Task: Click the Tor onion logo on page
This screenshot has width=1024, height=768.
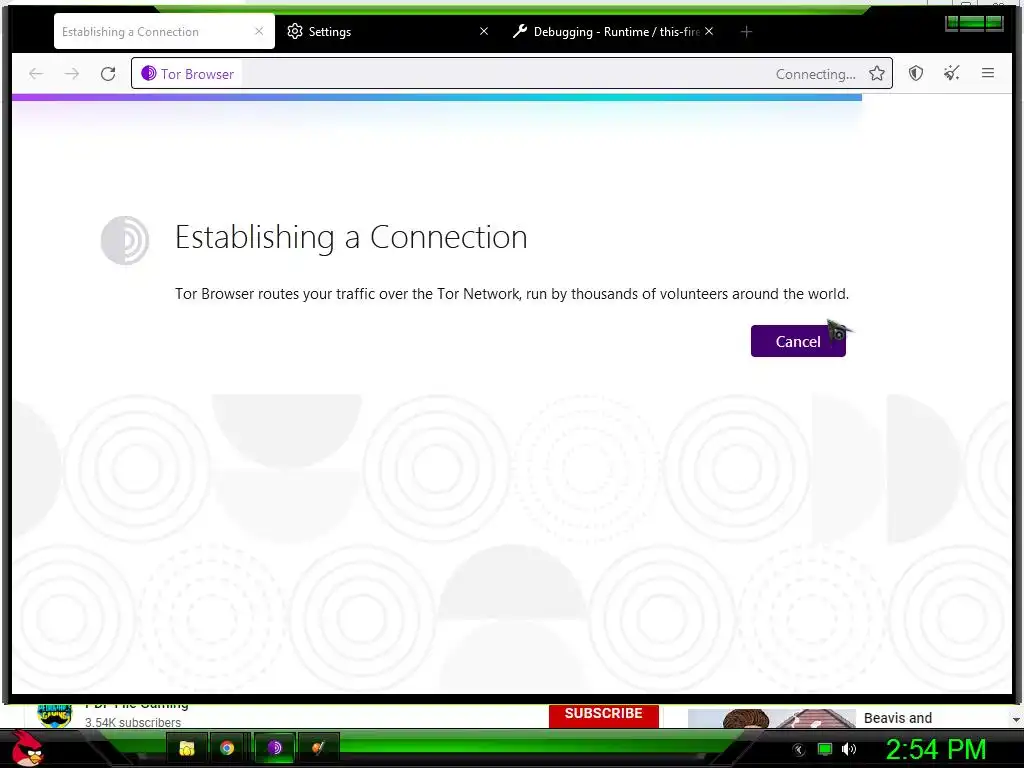Action: (x=125, y=240)
